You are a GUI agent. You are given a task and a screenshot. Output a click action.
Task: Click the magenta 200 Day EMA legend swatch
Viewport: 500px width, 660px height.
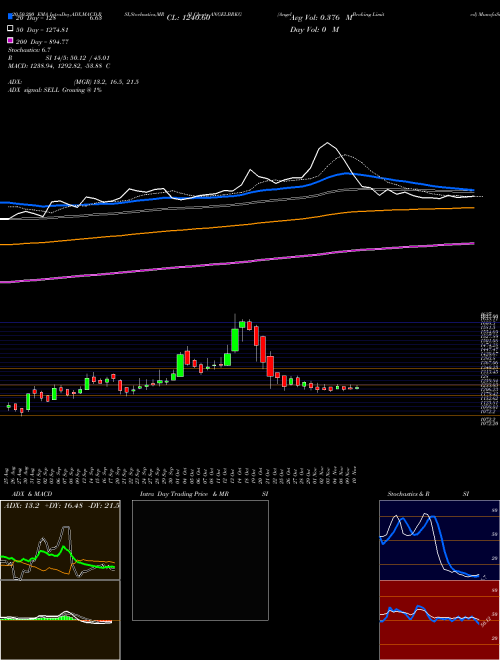pyautogui.click(x=10, y=41)
